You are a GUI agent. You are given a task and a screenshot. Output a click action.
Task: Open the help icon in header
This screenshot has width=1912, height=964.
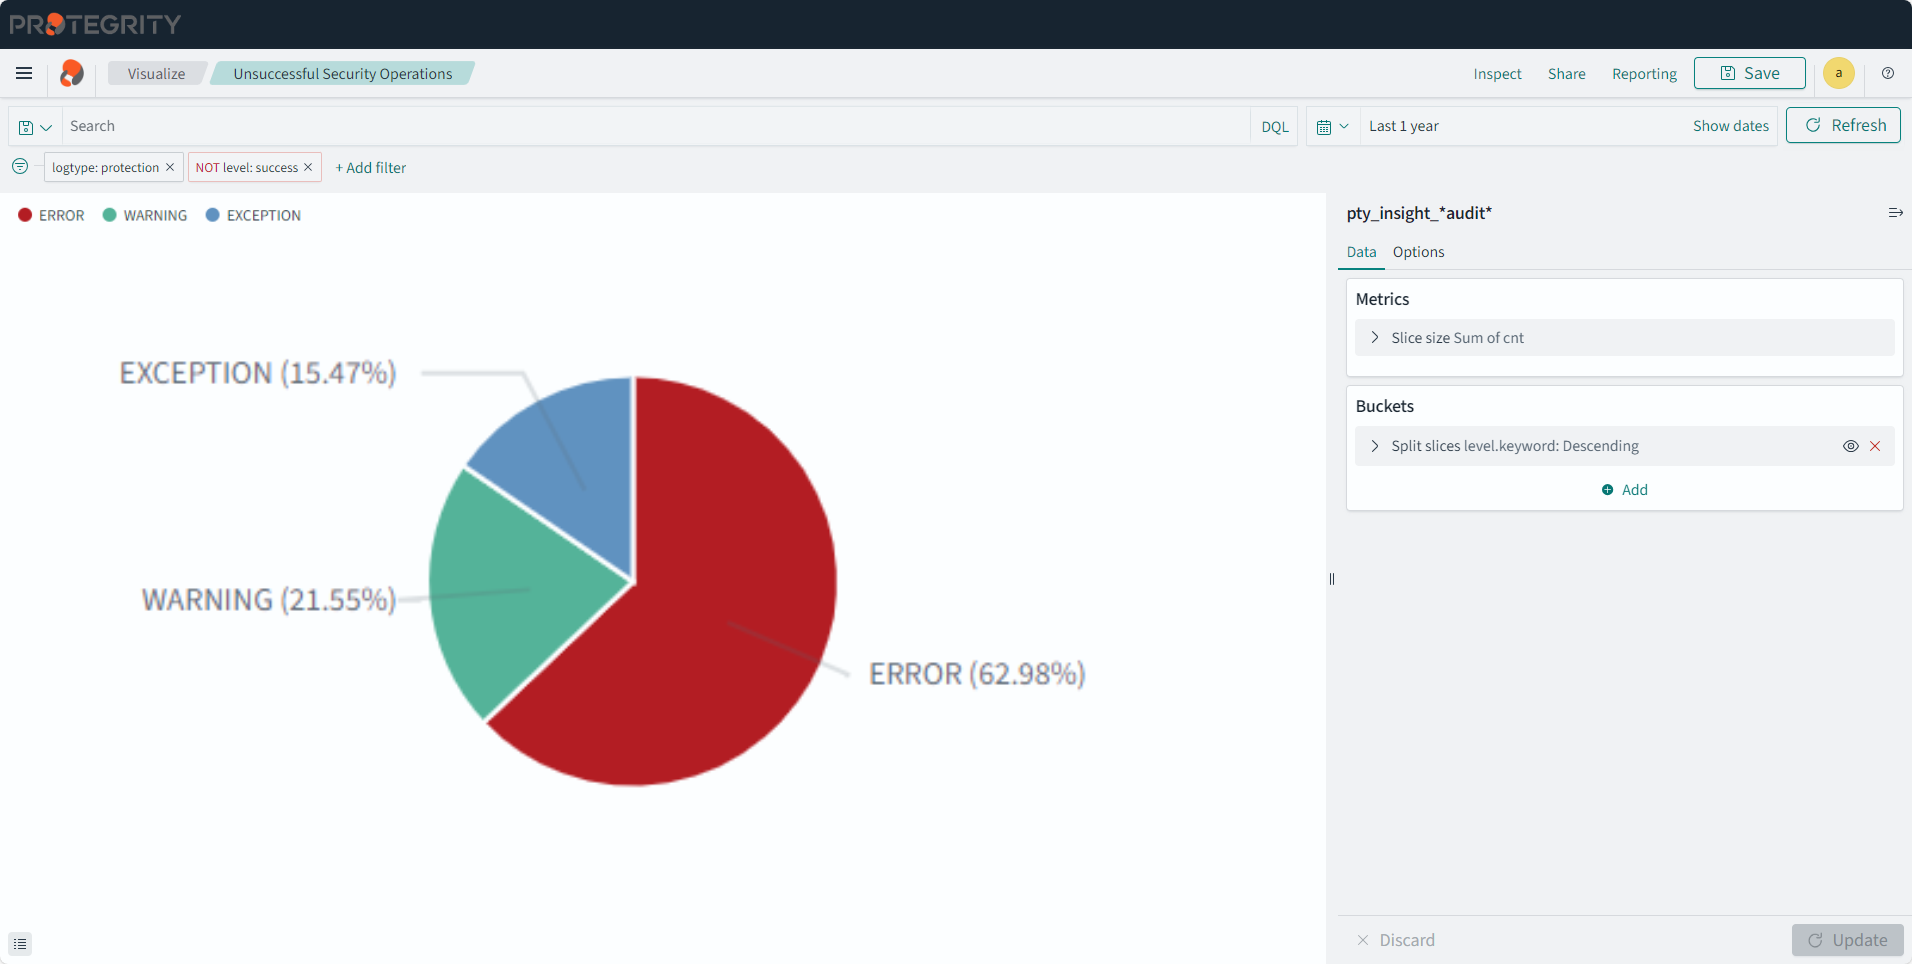1887,73
